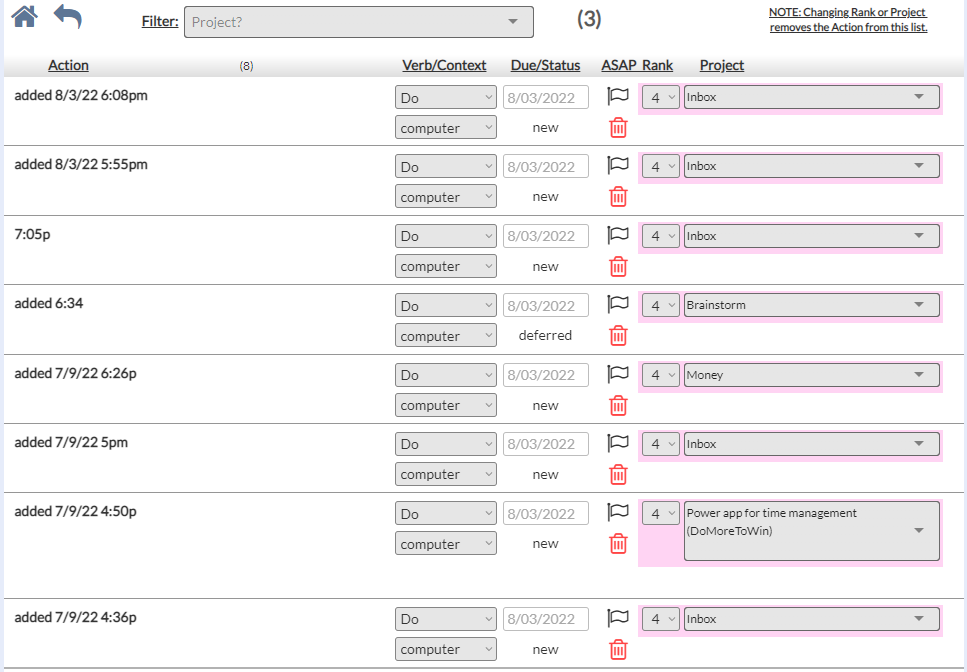Screen dimensions: 967x672
Task: Toggle ASAP flag on 'added 6:34' action
Action: click(x=618, y=305)
